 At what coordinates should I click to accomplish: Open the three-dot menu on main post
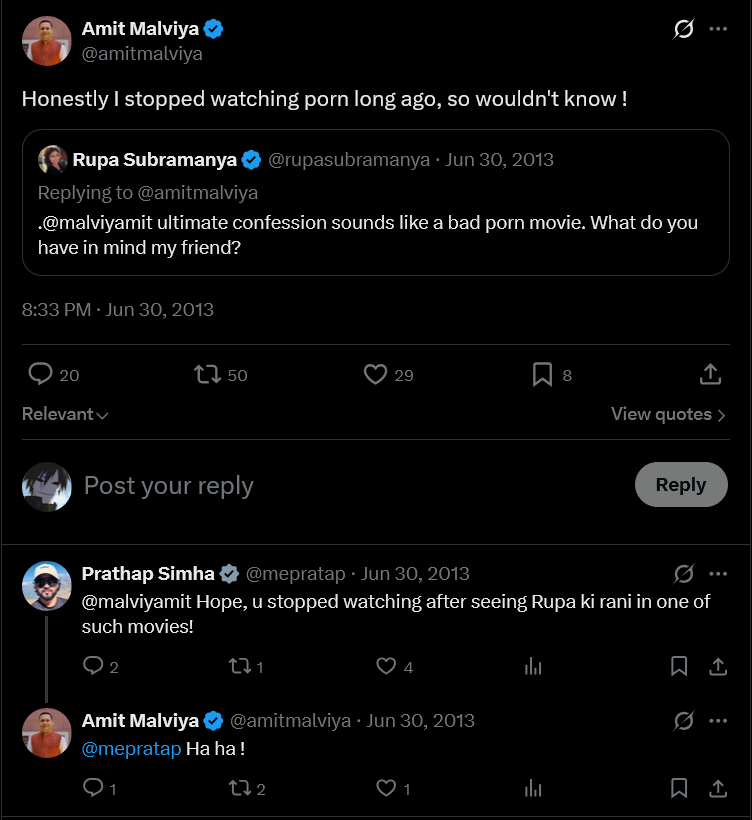[718, 29]
